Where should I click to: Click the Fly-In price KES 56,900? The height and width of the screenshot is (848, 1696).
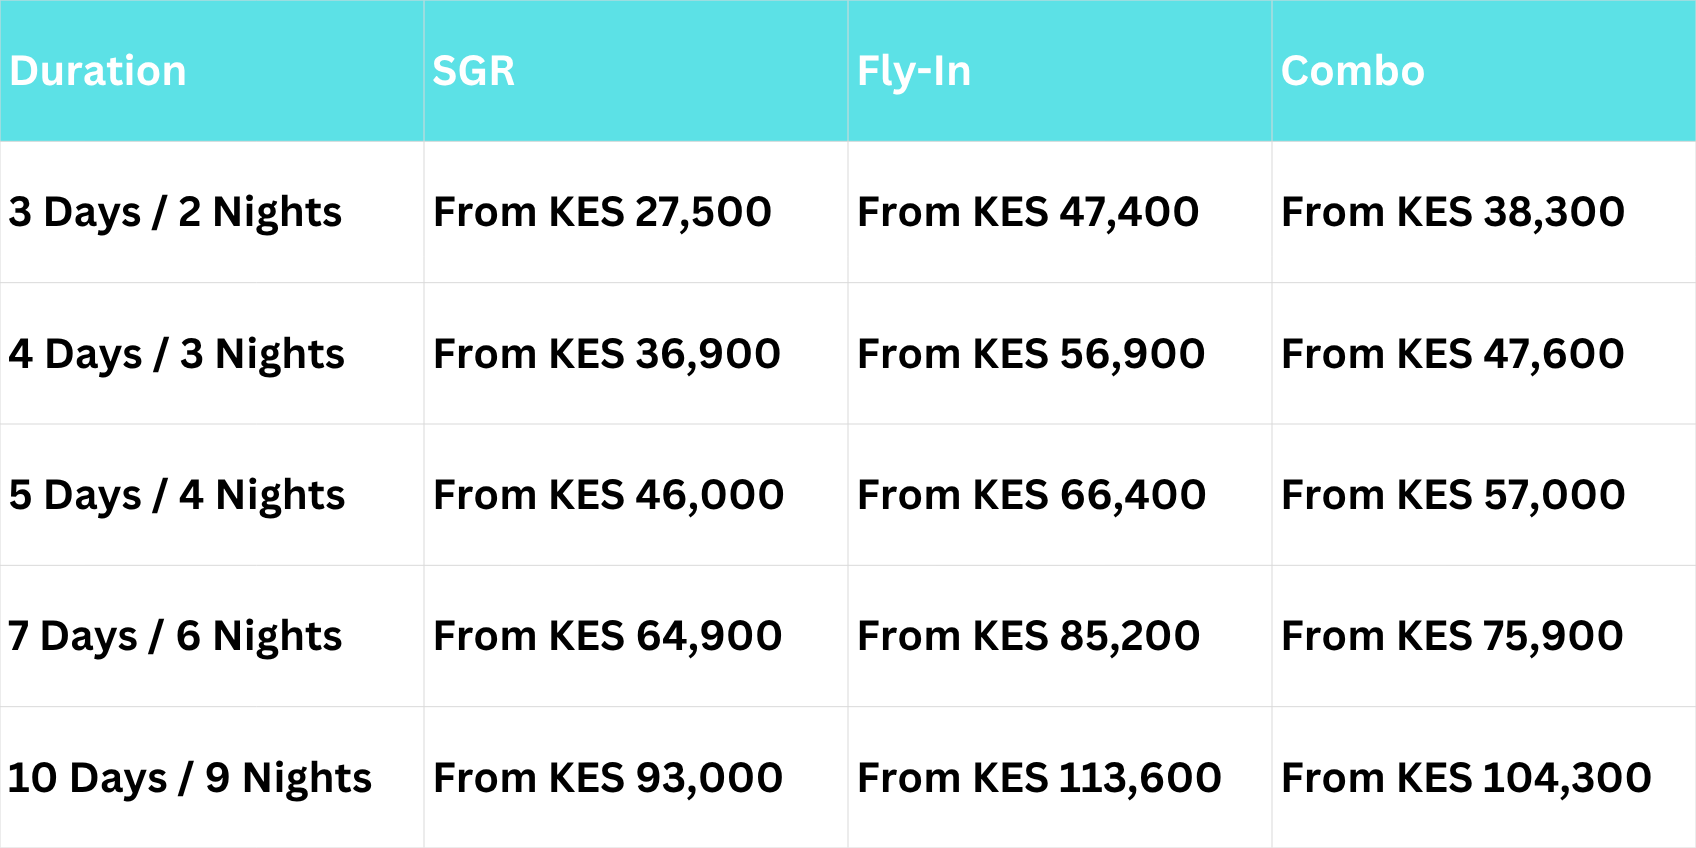1031,354
